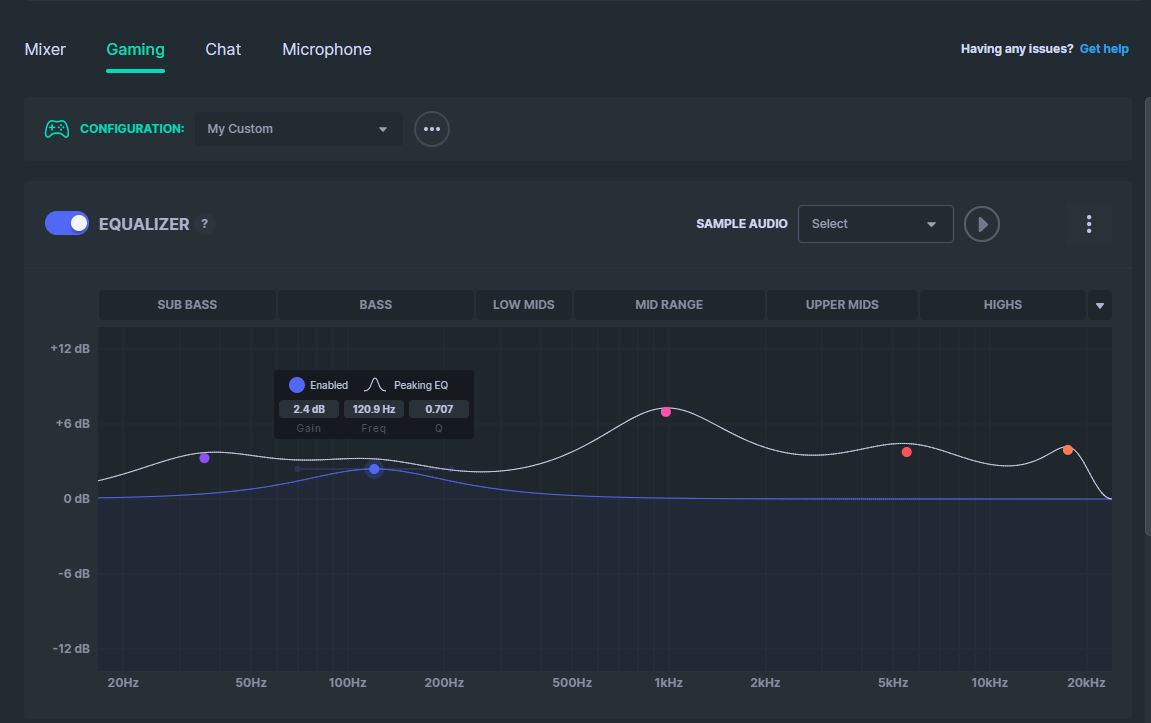Switch to the Mixer tab
This screenshot has width=1151, height=723.
[x=45, y=49]
